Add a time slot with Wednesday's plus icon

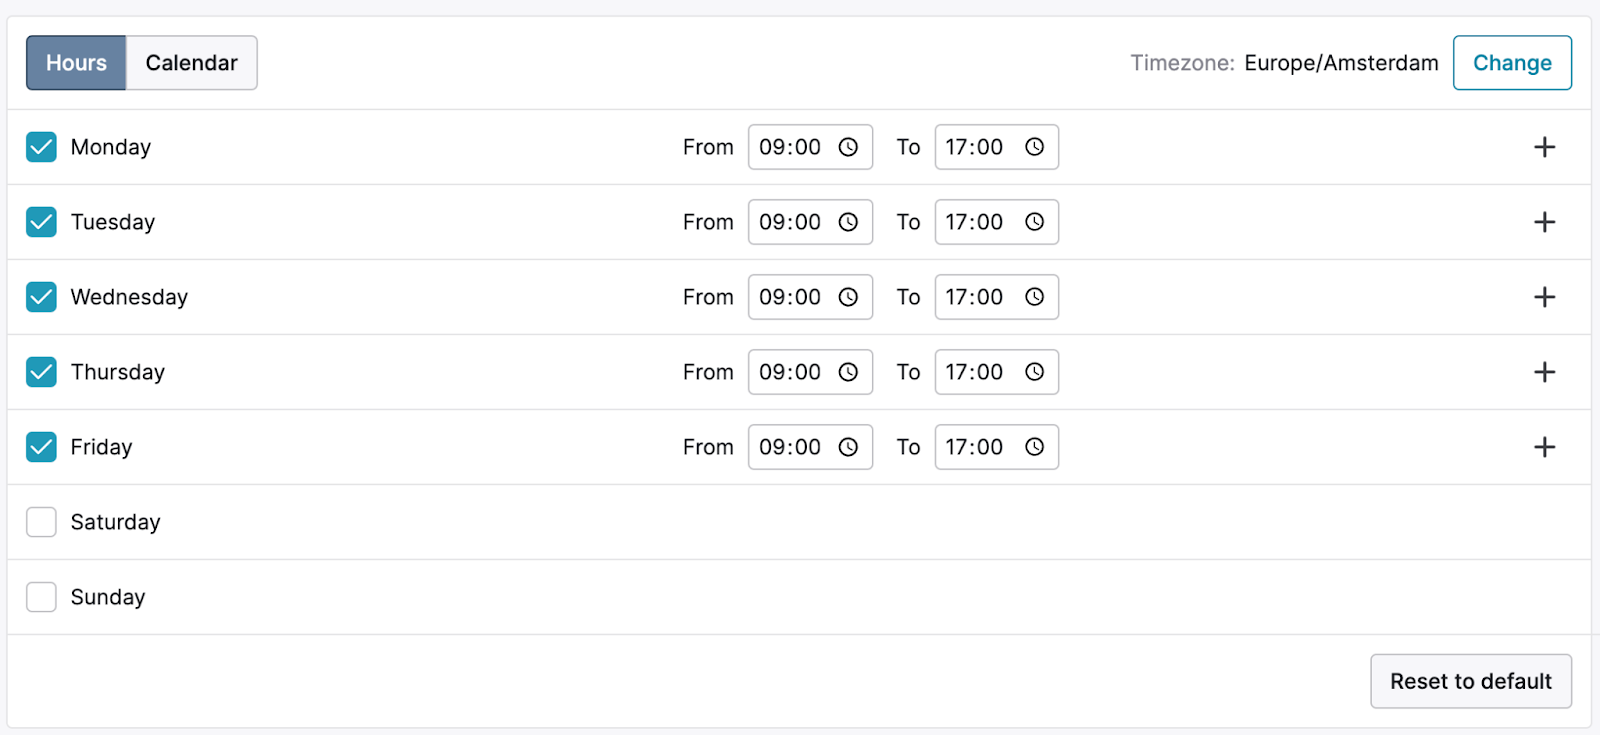1544,297
